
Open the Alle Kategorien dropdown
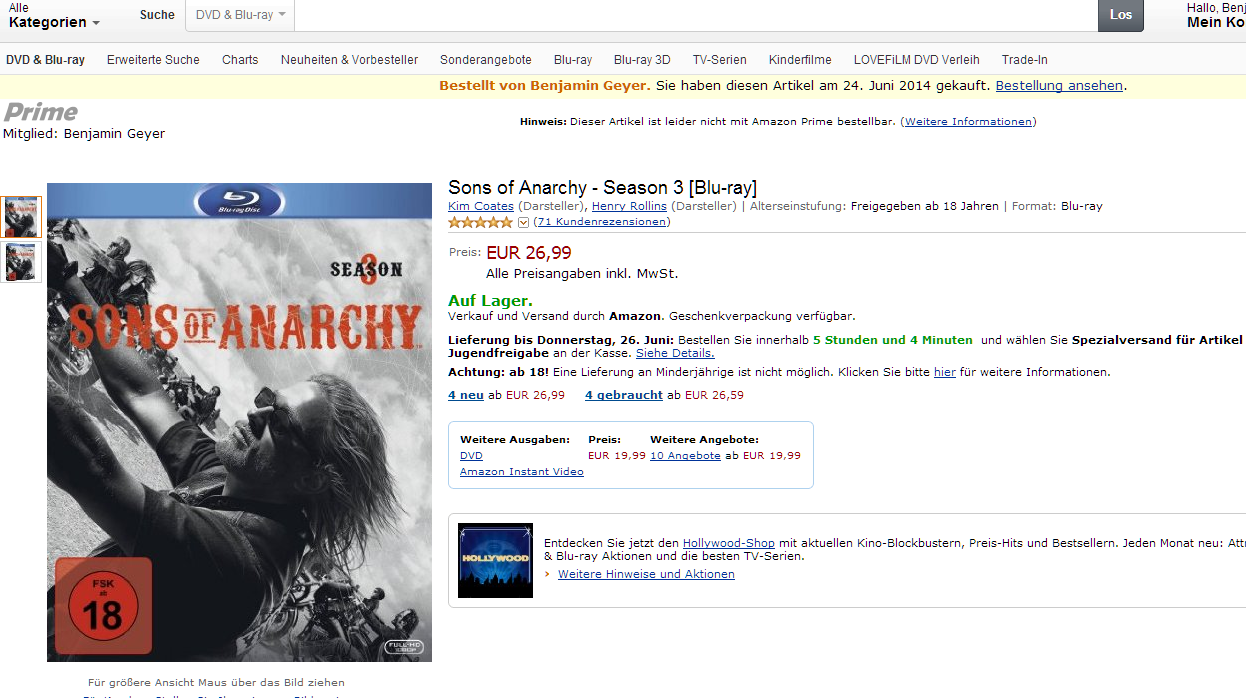coord(54,15)
